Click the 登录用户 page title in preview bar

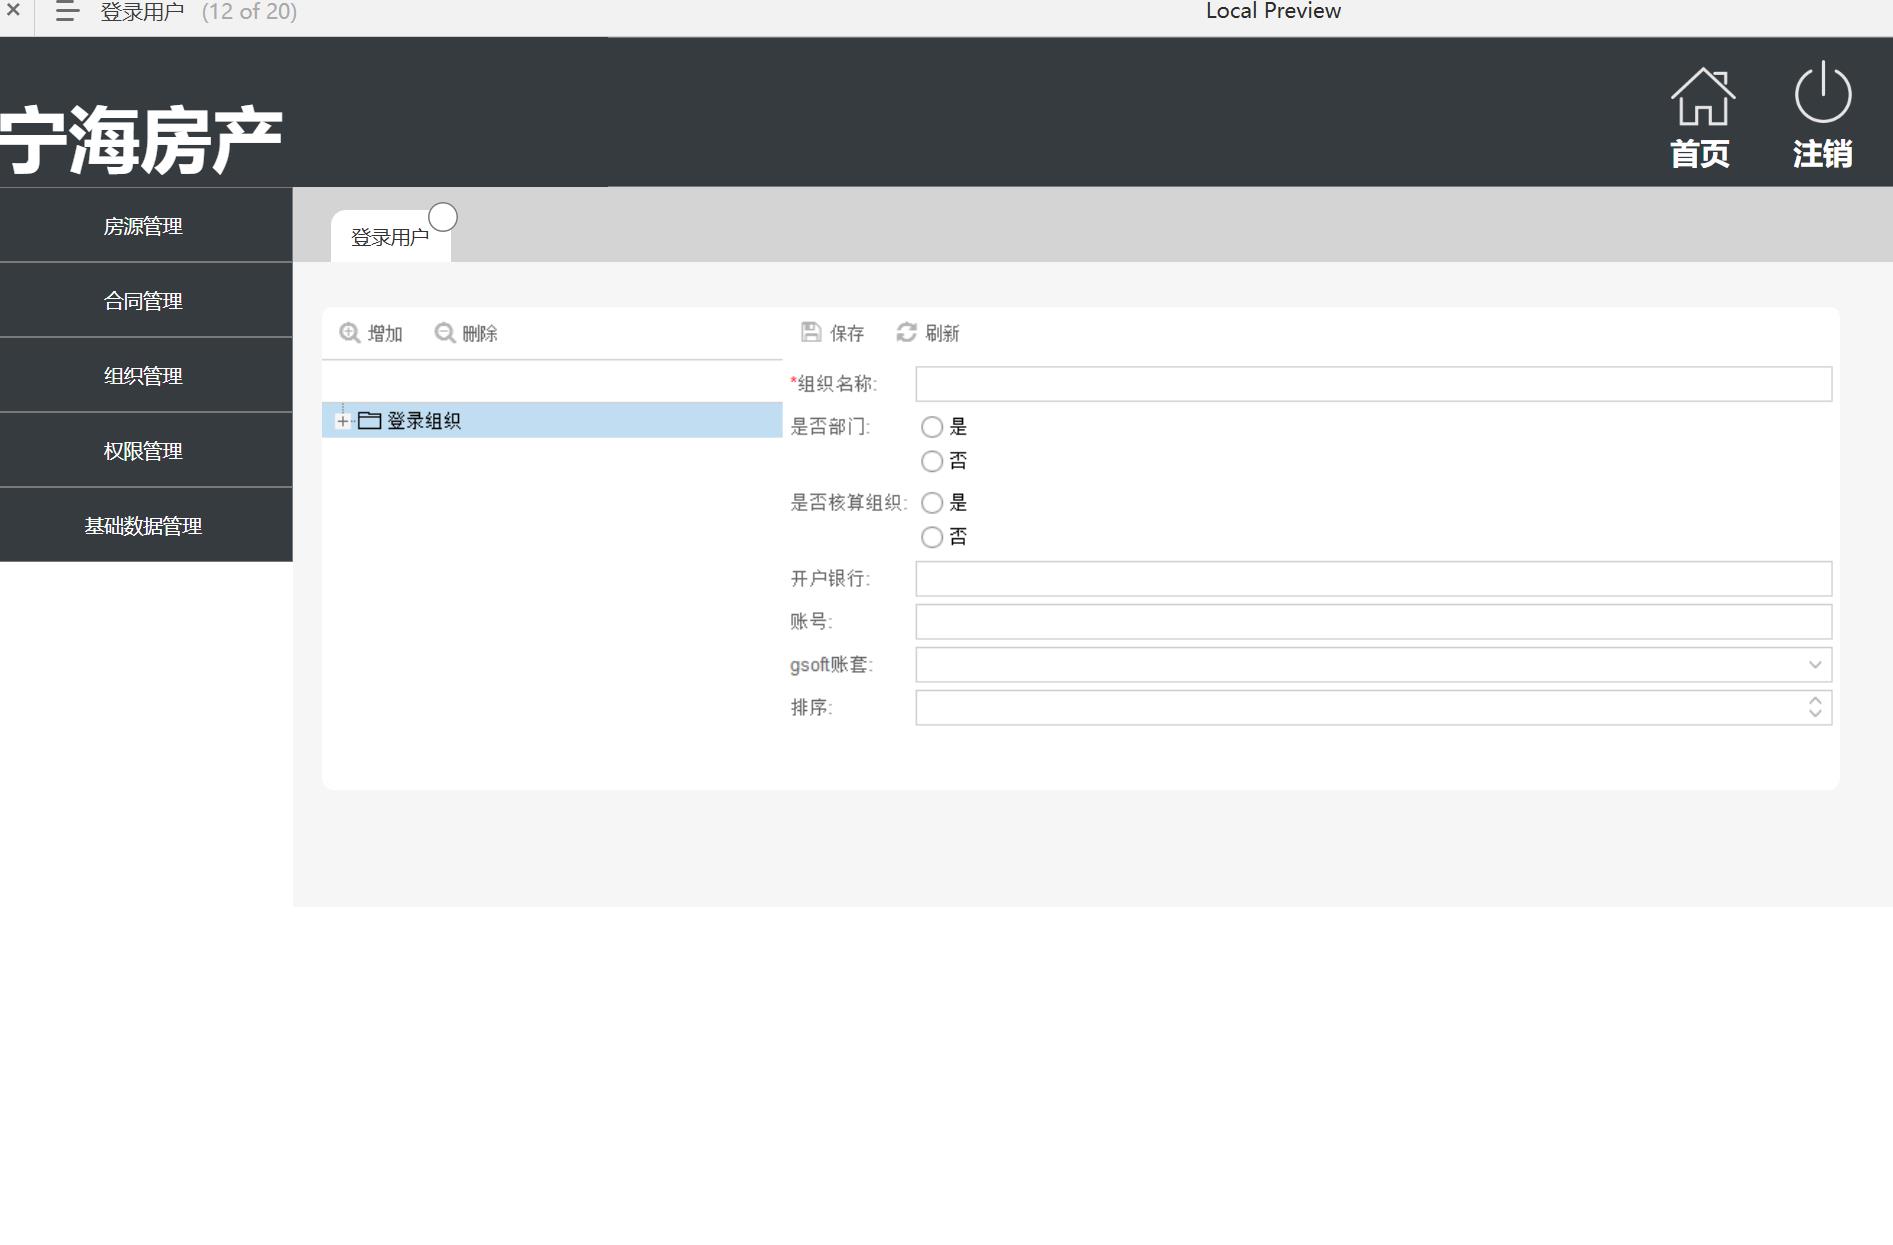142,12
